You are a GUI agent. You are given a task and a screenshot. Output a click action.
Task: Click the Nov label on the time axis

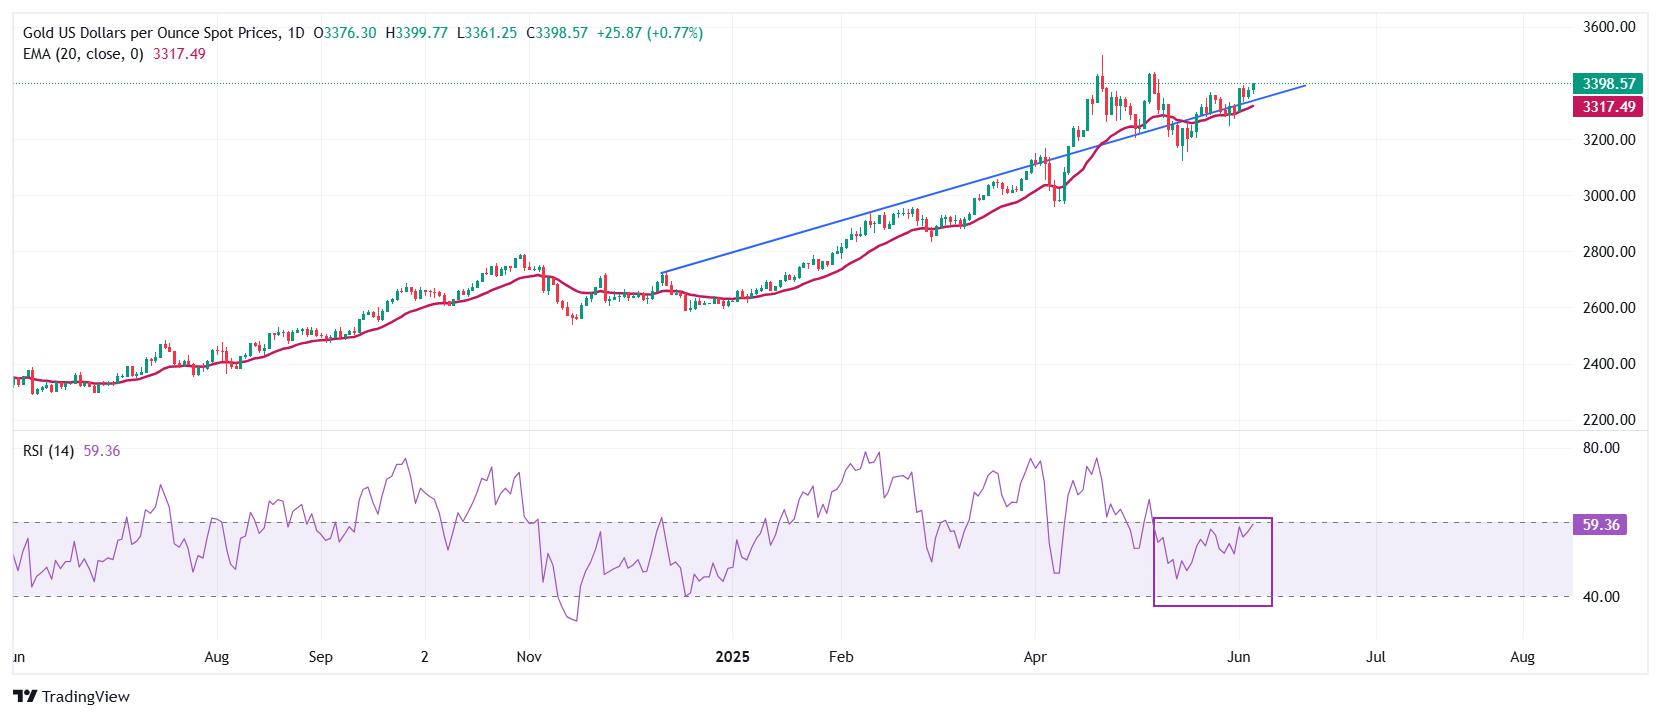[529, 657]
